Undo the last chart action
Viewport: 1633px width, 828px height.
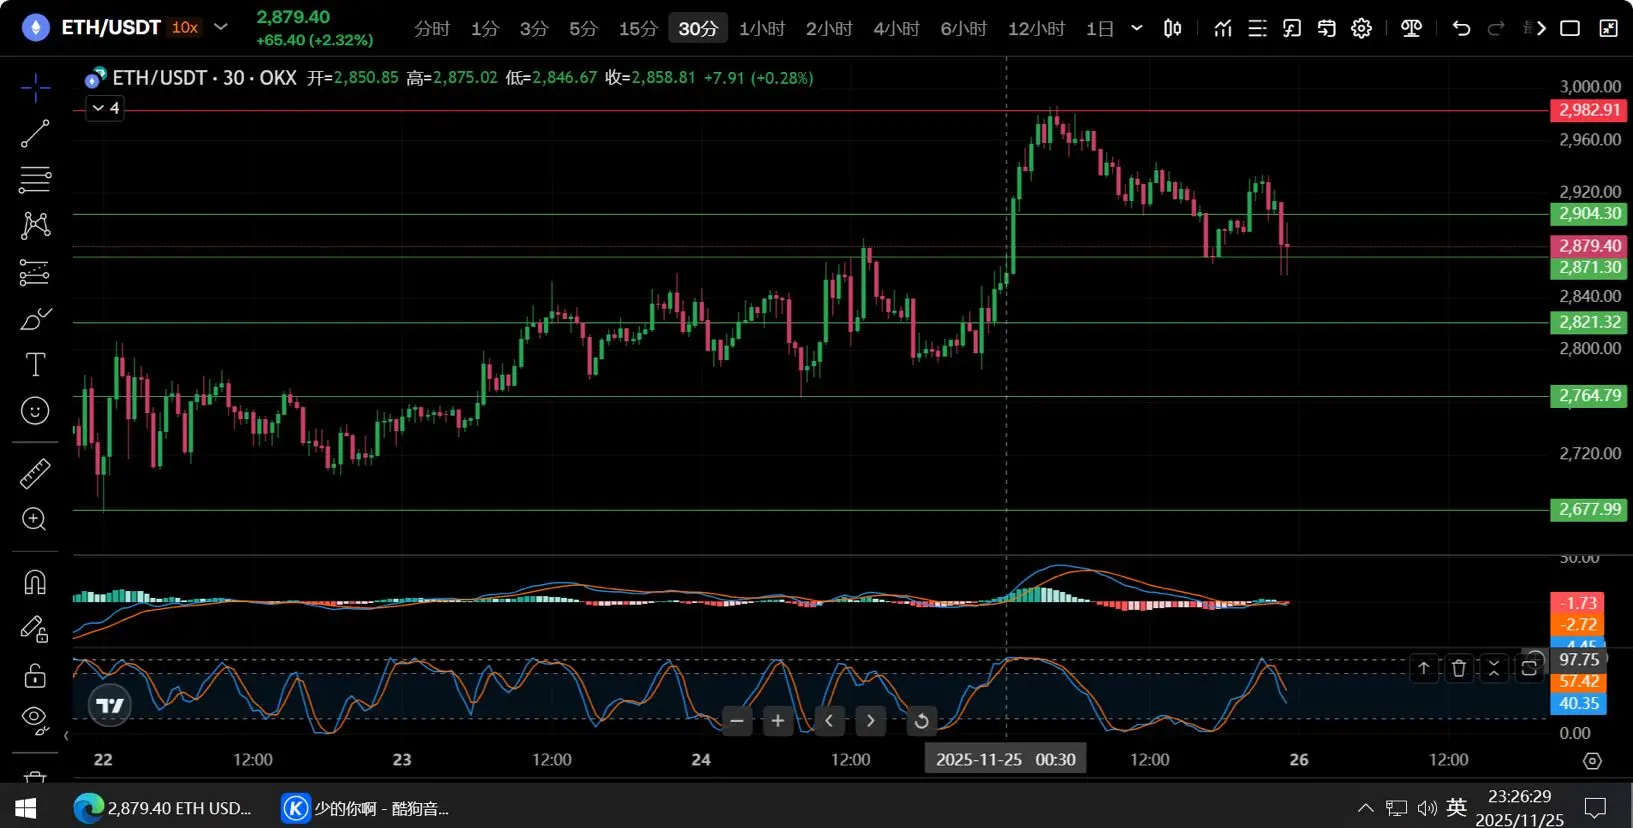tap(1461, 28)
